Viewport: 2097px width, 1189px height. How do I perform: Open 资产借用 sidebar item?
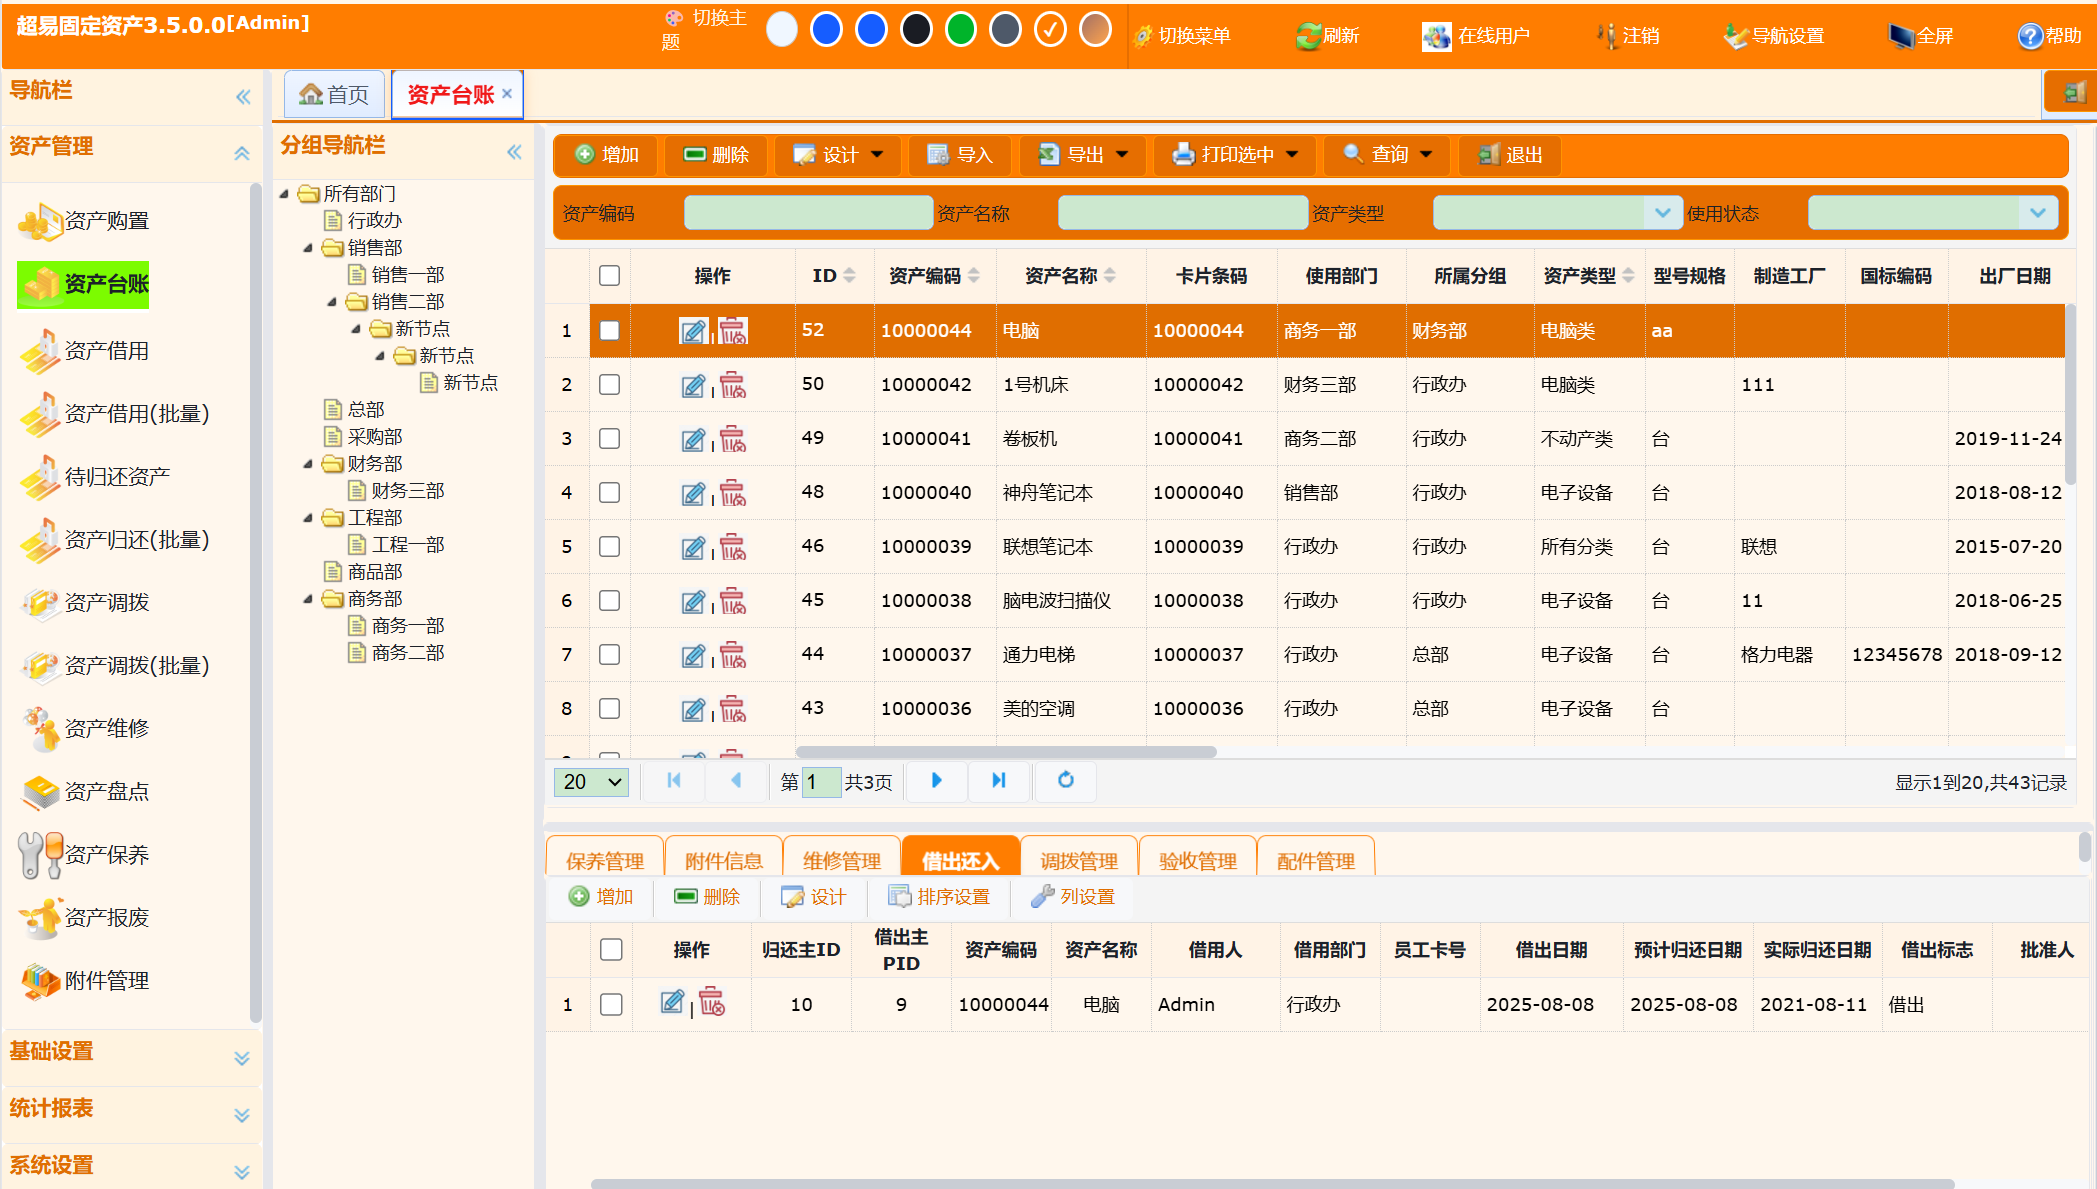(x=85, y=351)
